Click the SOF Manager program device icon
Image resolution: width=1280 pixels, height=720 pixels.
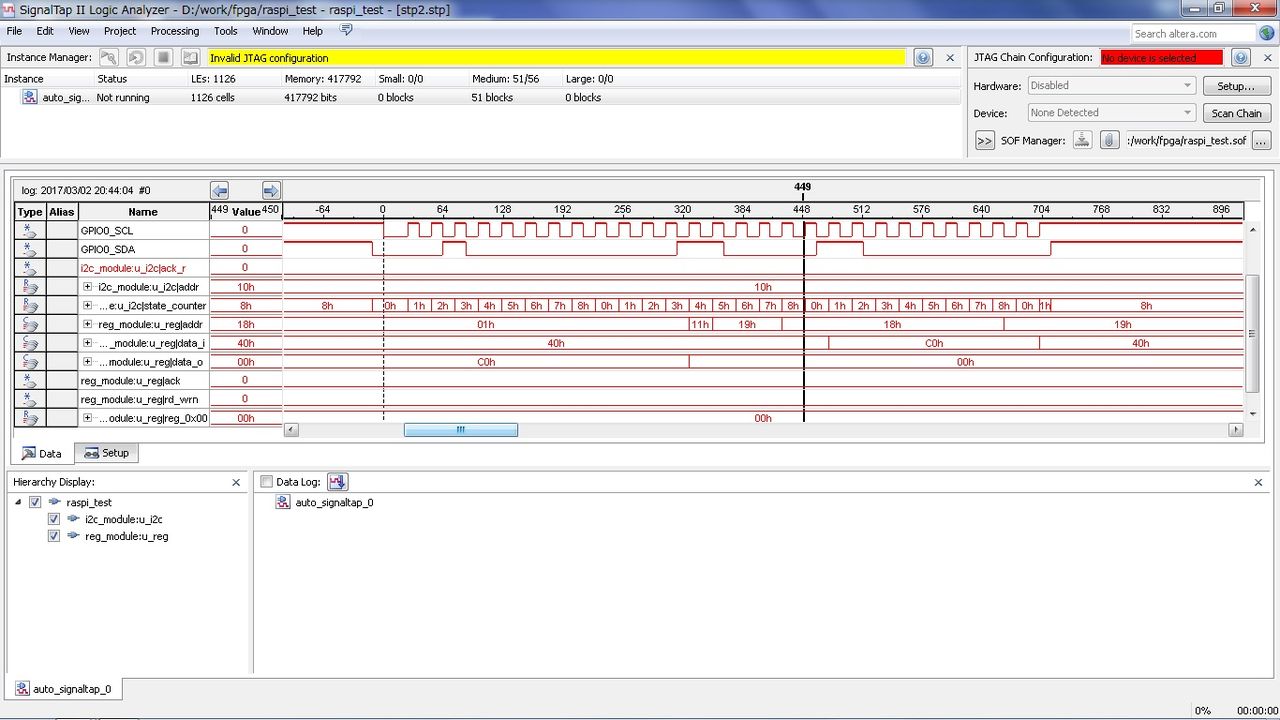click(x=1082, y=141)
